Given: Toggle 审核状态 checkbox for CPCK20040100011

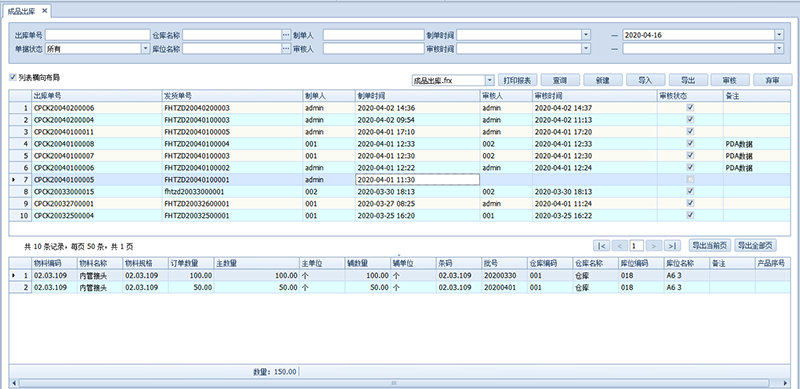Looking at the screenshot, I should [x=690, y=132].
